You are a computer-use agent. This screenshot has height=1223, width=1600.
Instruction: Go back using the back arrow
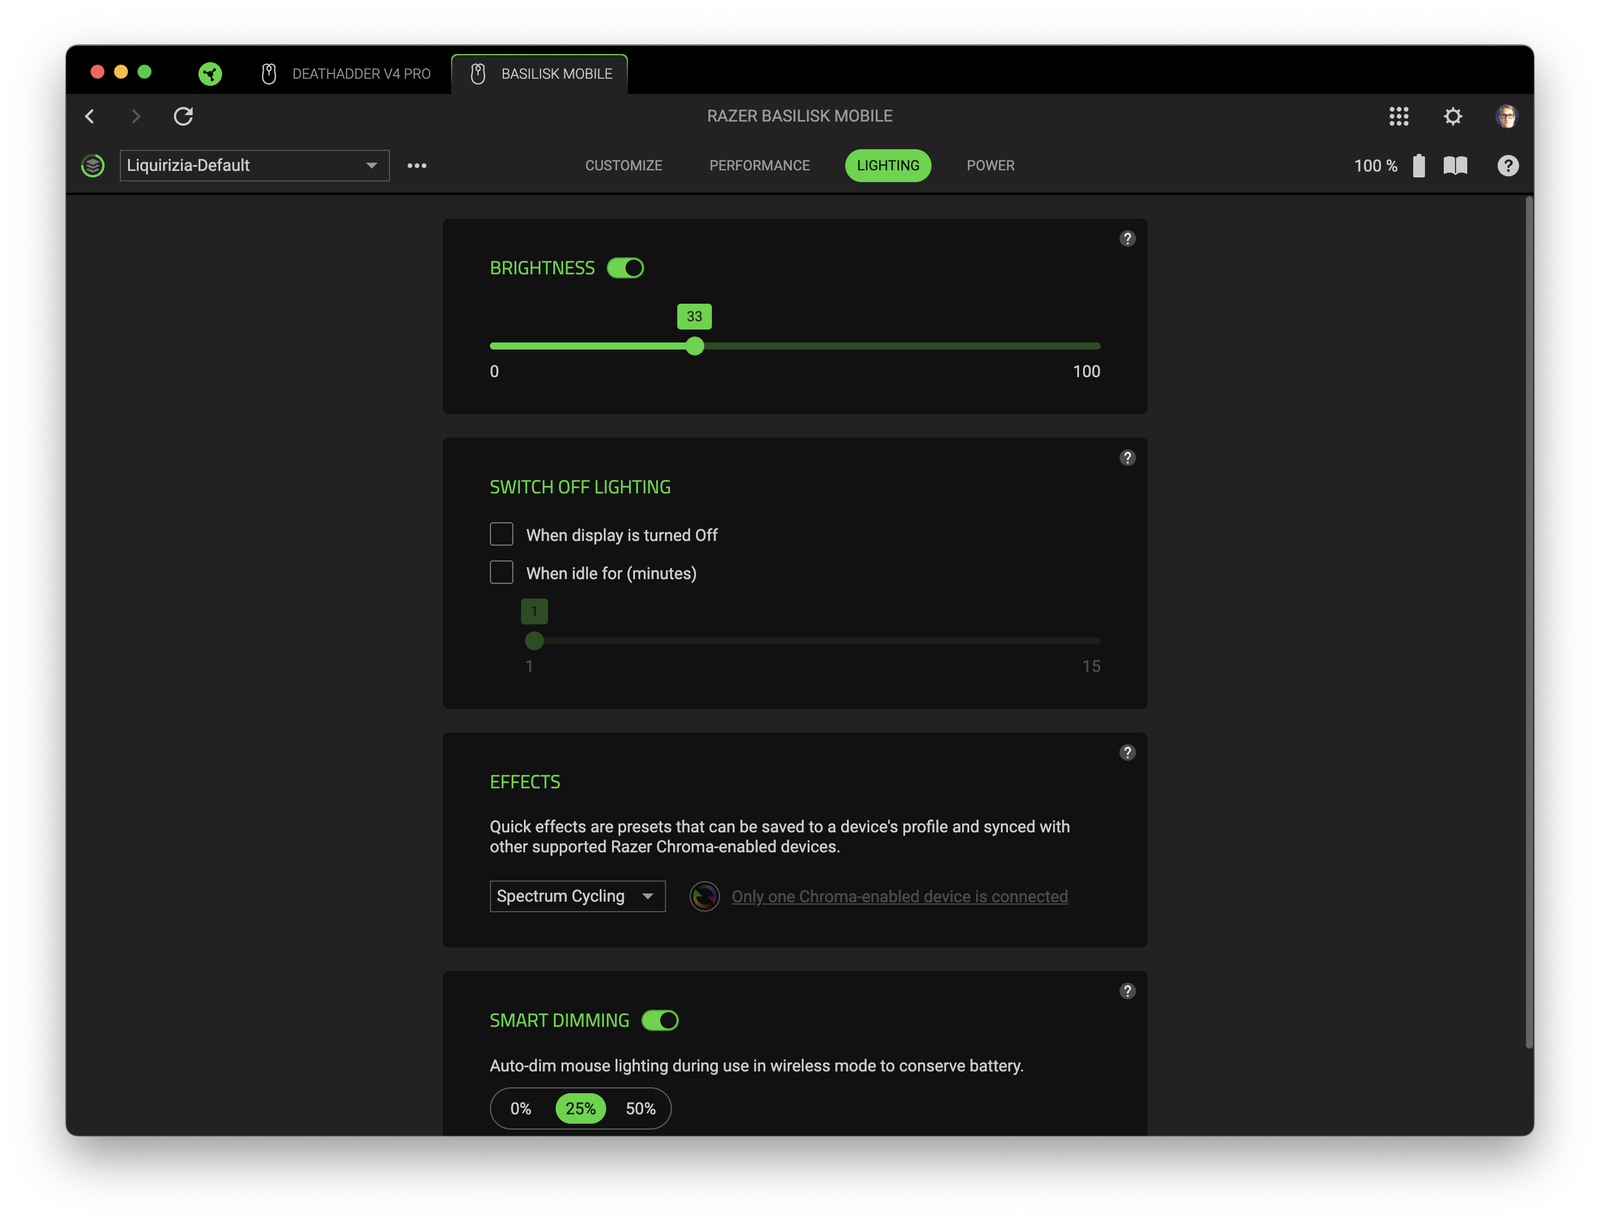tap(90, 116)
